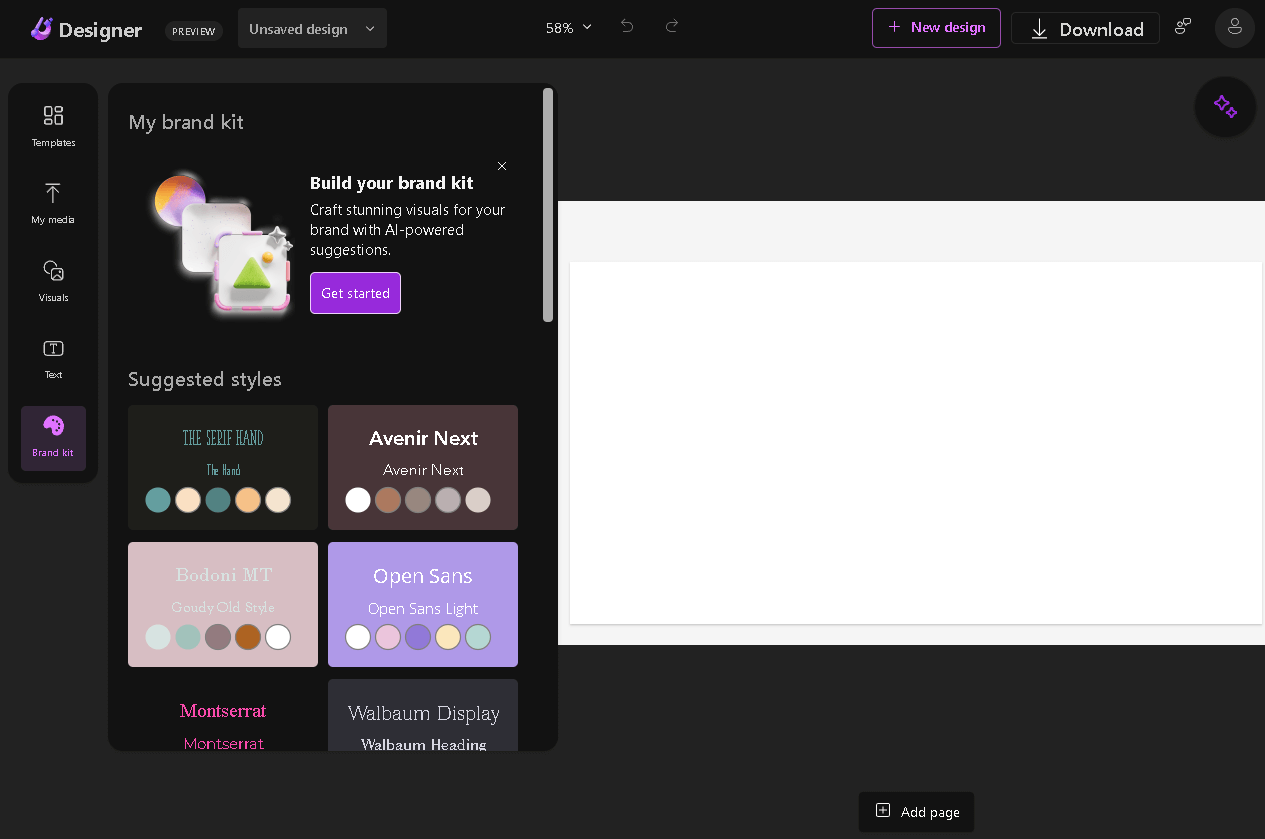Click the Download button
The height and width of the screenshot is (839, 1265).
(x=1085, y=29)
